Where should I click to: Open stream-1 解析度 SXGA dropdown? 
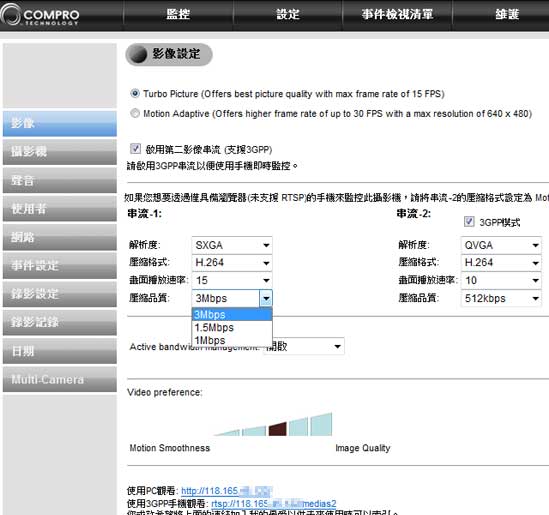pyautogui.click(x=232, y=245)
